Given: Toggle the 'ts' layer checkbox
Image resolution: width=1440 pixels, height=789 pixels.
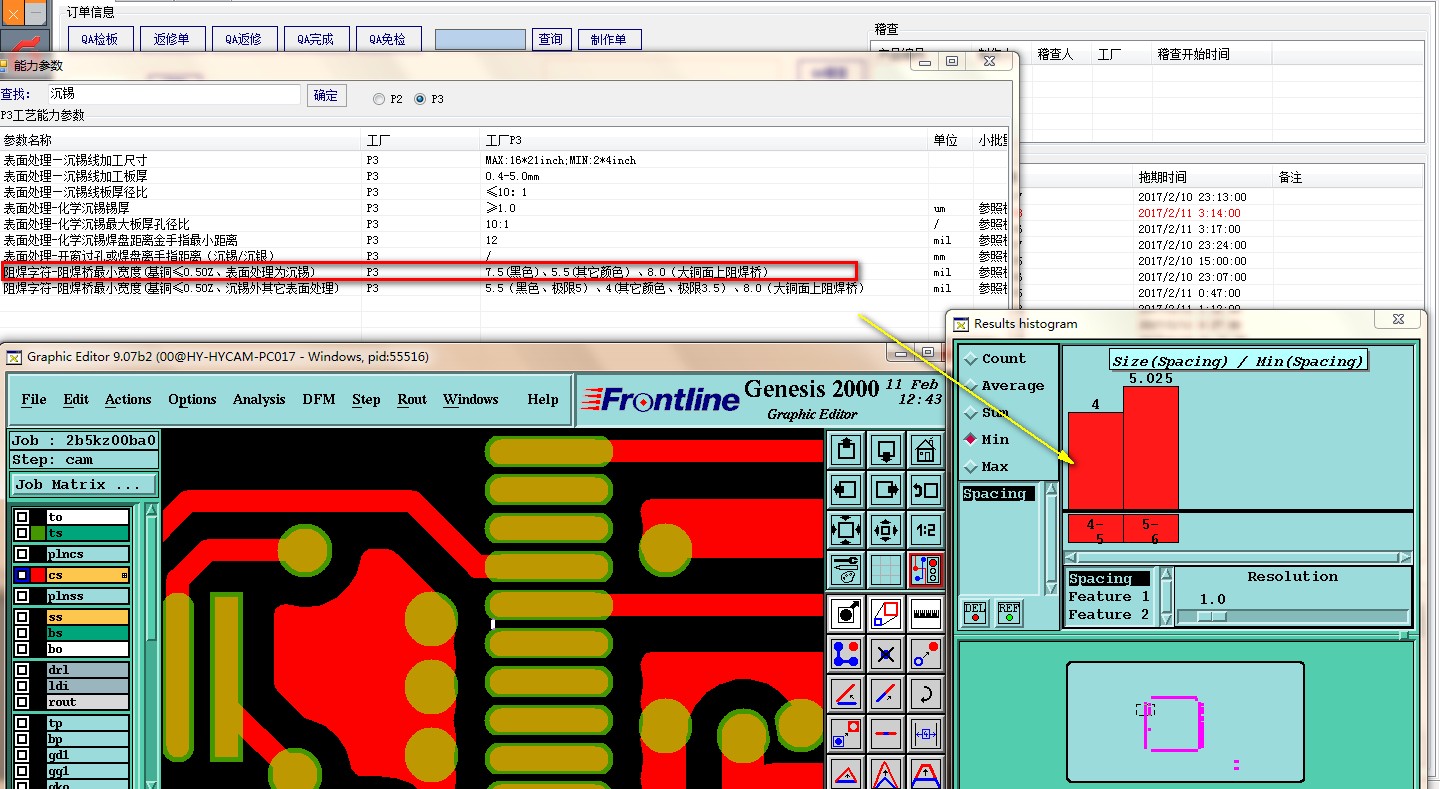Looking at the screenshot, I should pyautogui.click(x=22, y=534).
